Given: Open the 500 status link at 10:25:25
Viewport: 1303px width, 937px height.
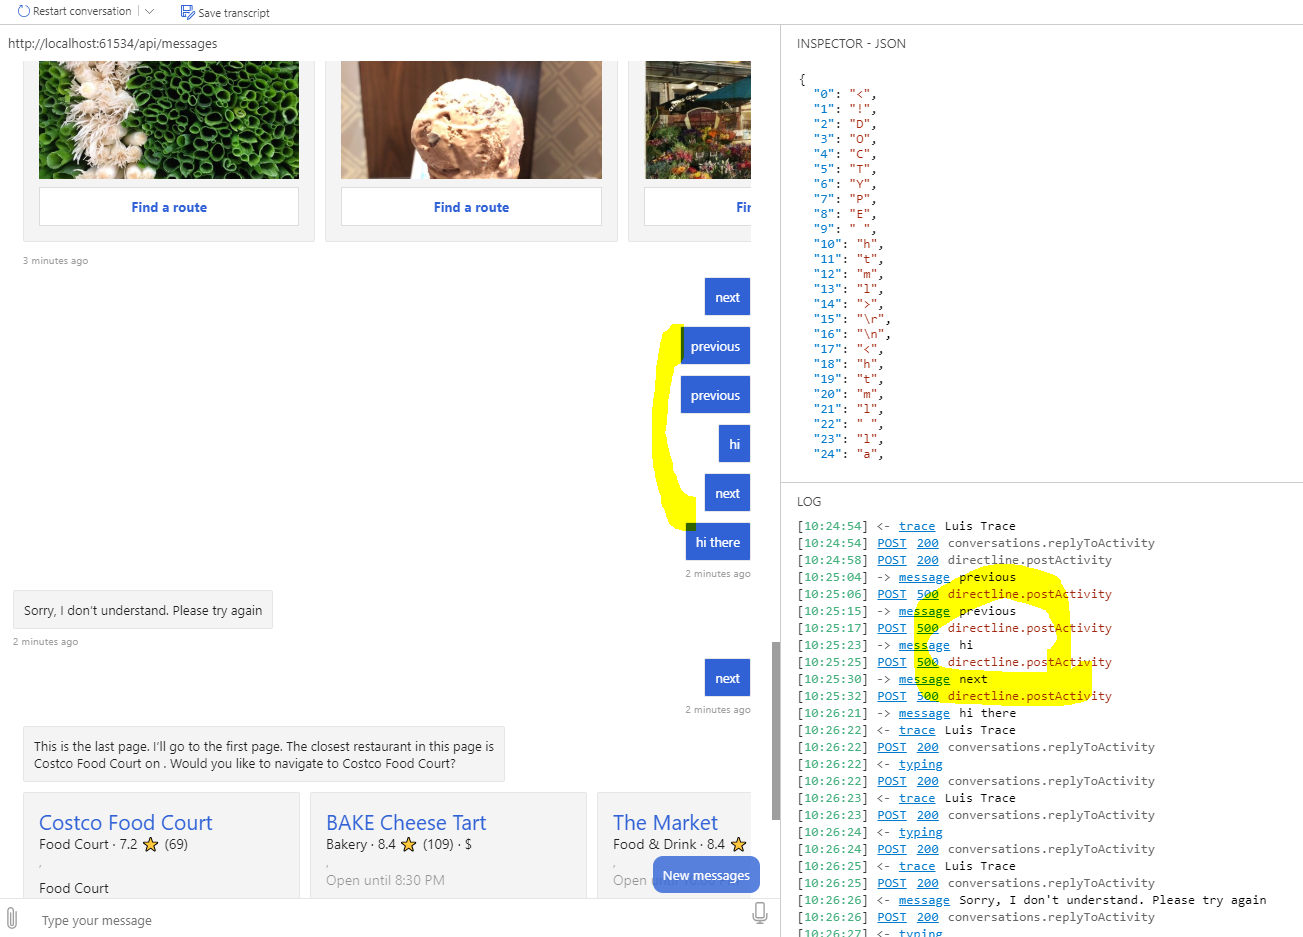Looking at the screenshot, I should (928, 662).
